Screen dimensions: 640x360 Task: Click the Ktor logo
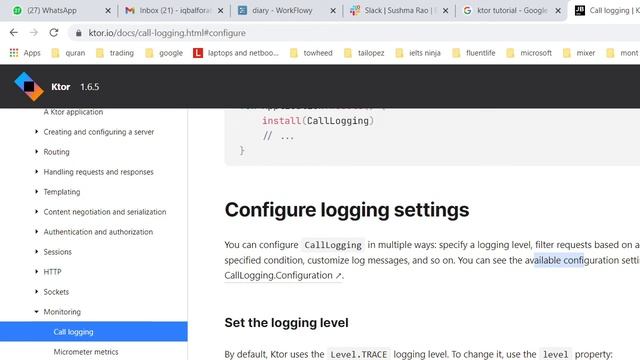pos(29,87)
